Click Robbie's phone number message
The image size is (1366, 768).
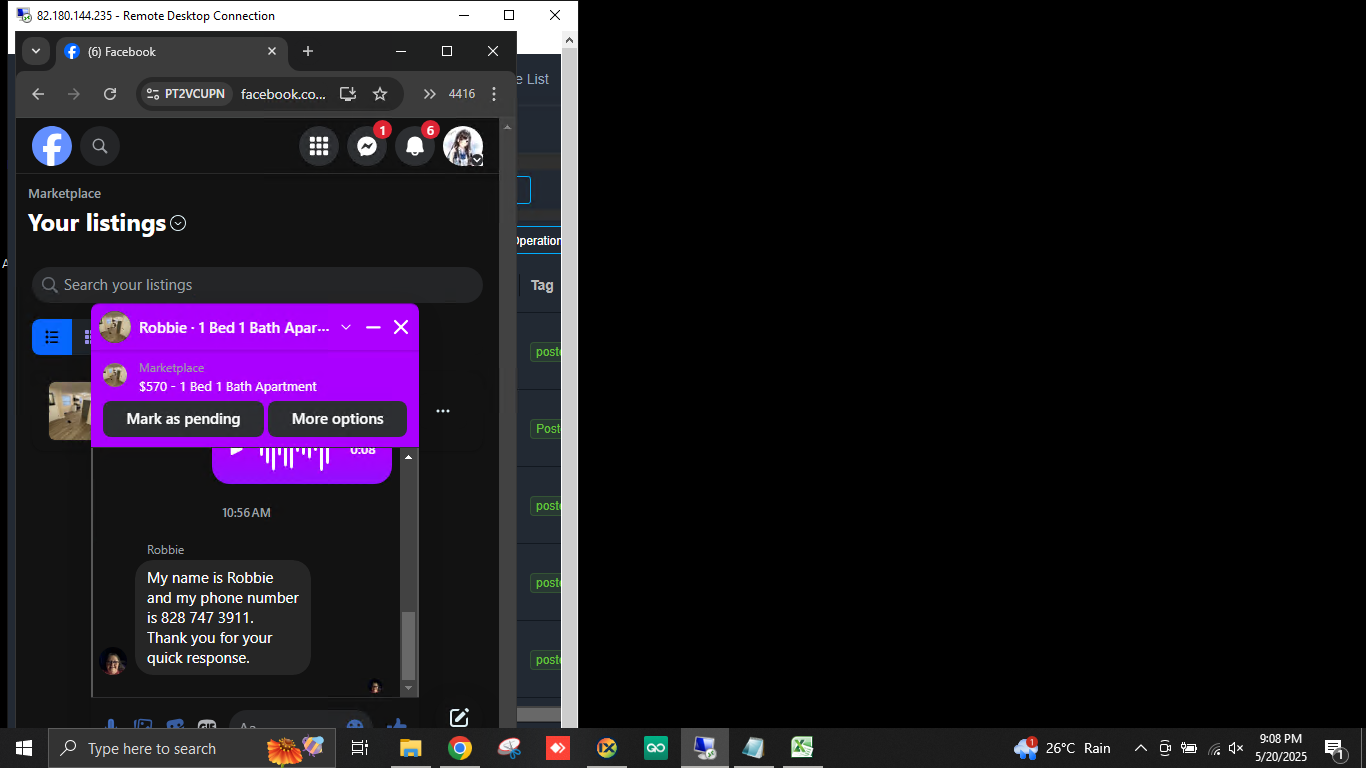[x=223, y=617]
